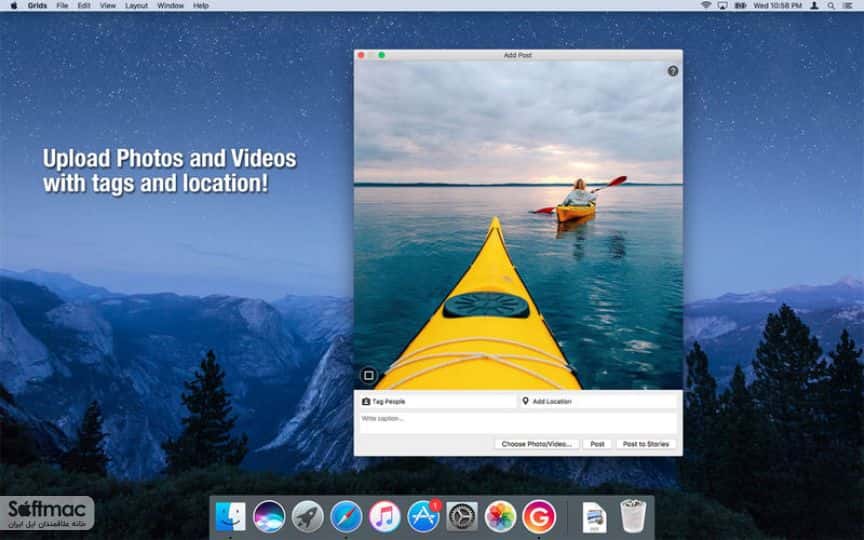Open Photos in the Dock
The image size is (864, 540).
click(x=500, y=516)
